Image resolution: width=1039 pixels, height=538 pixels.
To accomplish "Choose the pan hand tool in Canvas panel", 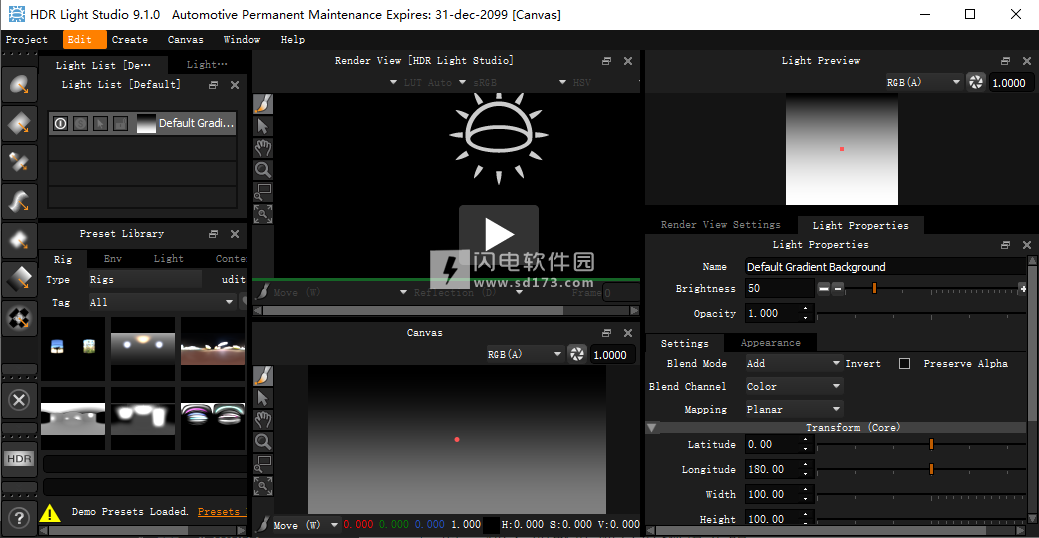I will [263, 419].
